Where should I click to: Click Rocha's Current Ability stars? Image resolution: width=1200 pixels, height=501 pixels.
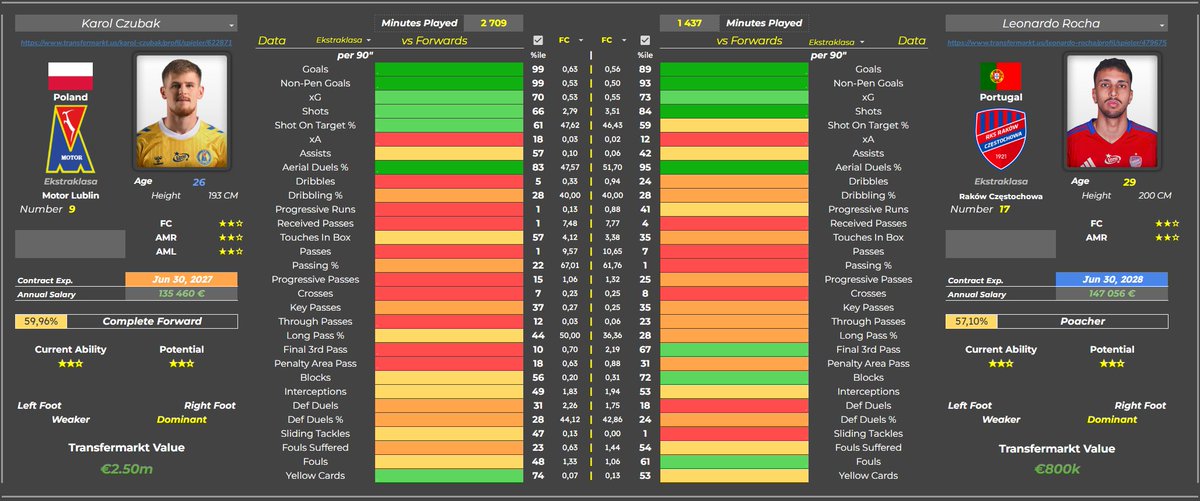[999, 364]
